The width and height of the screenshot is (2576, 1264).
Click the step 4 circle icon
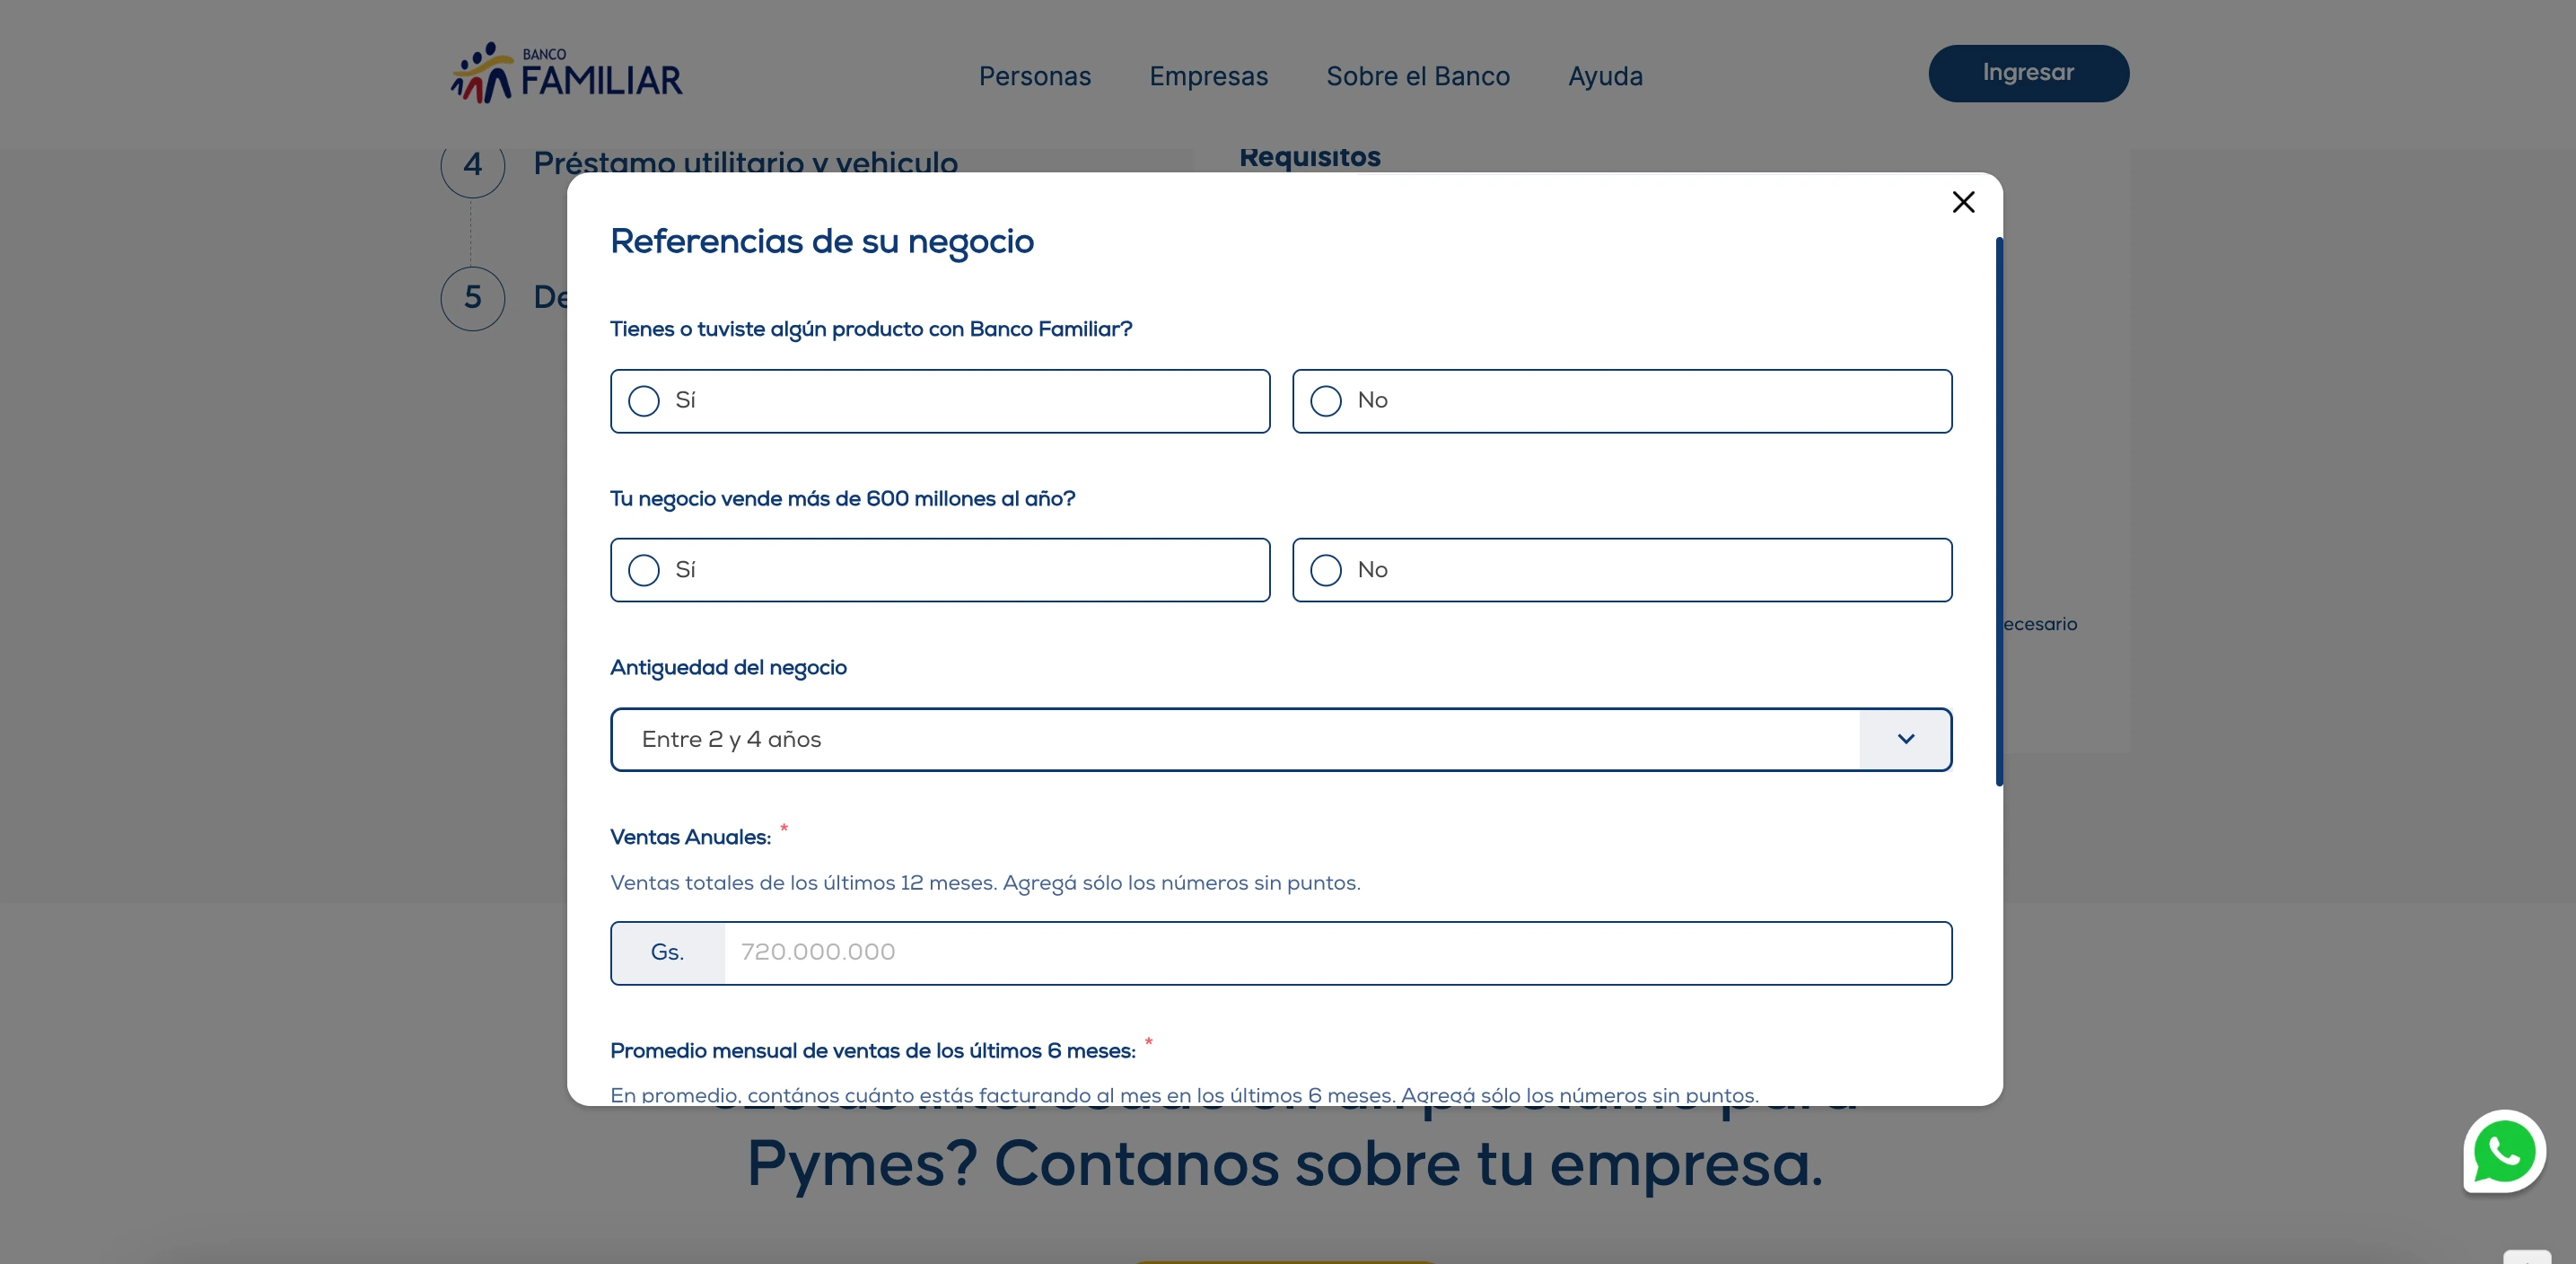(x=472, y=165)
